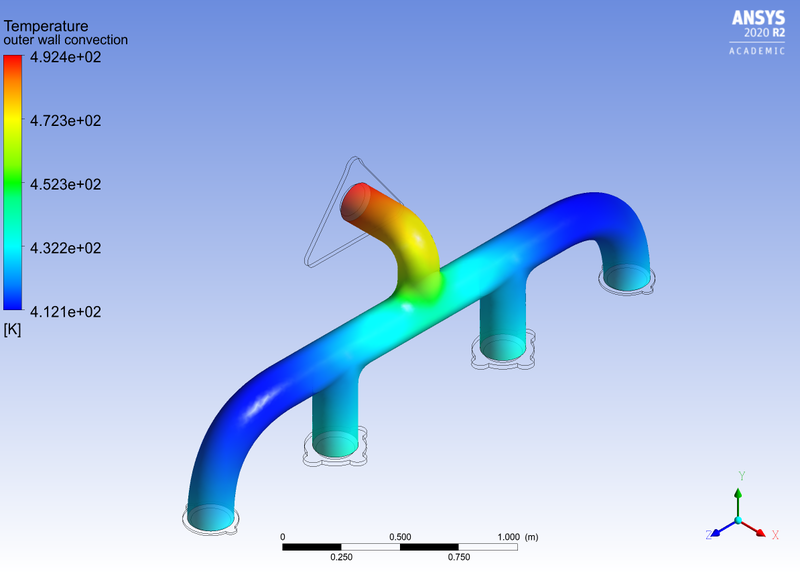This screenshot has width=800, height=574.
Task: Click the red X axis of the triad
Action: click(754, 529)
